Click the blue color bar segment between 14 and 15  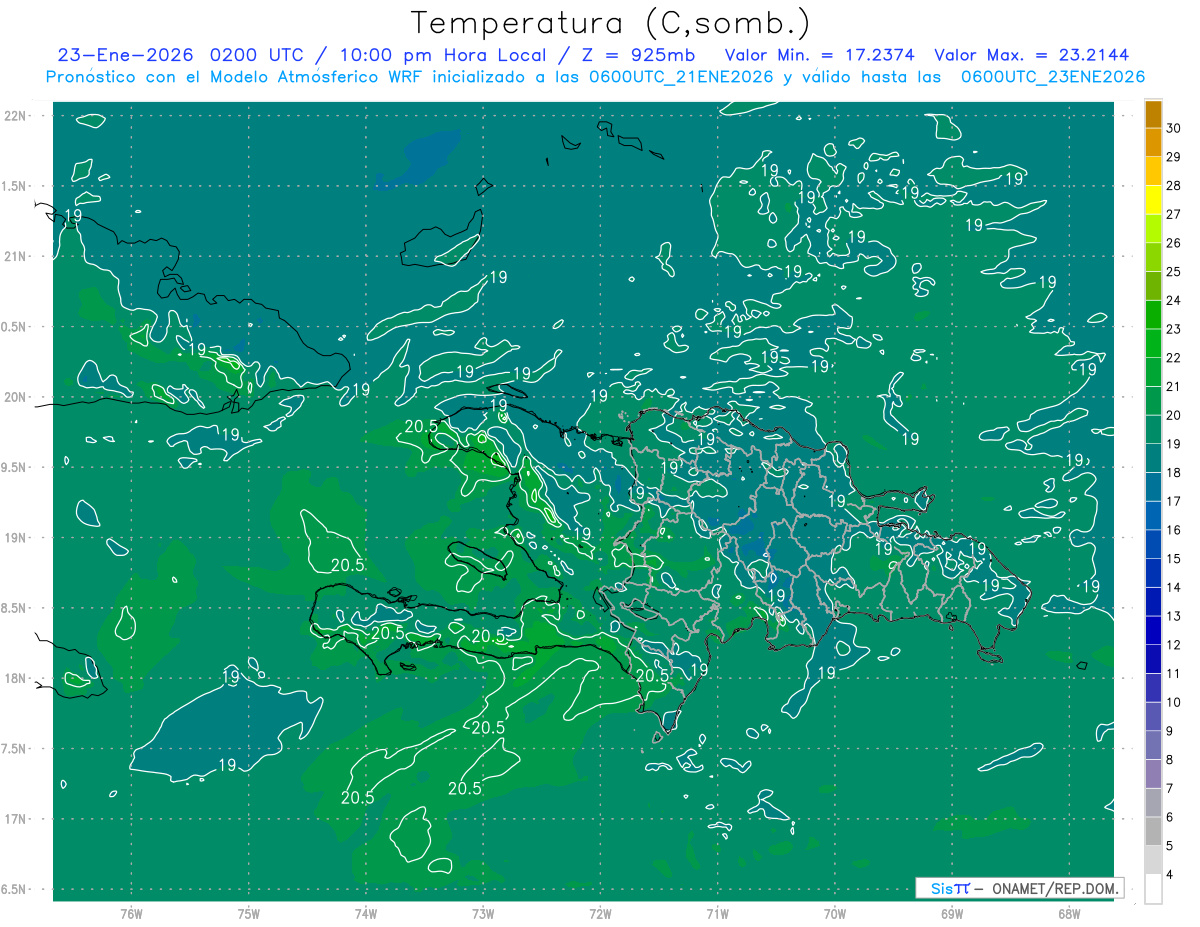coord(1153,573)
